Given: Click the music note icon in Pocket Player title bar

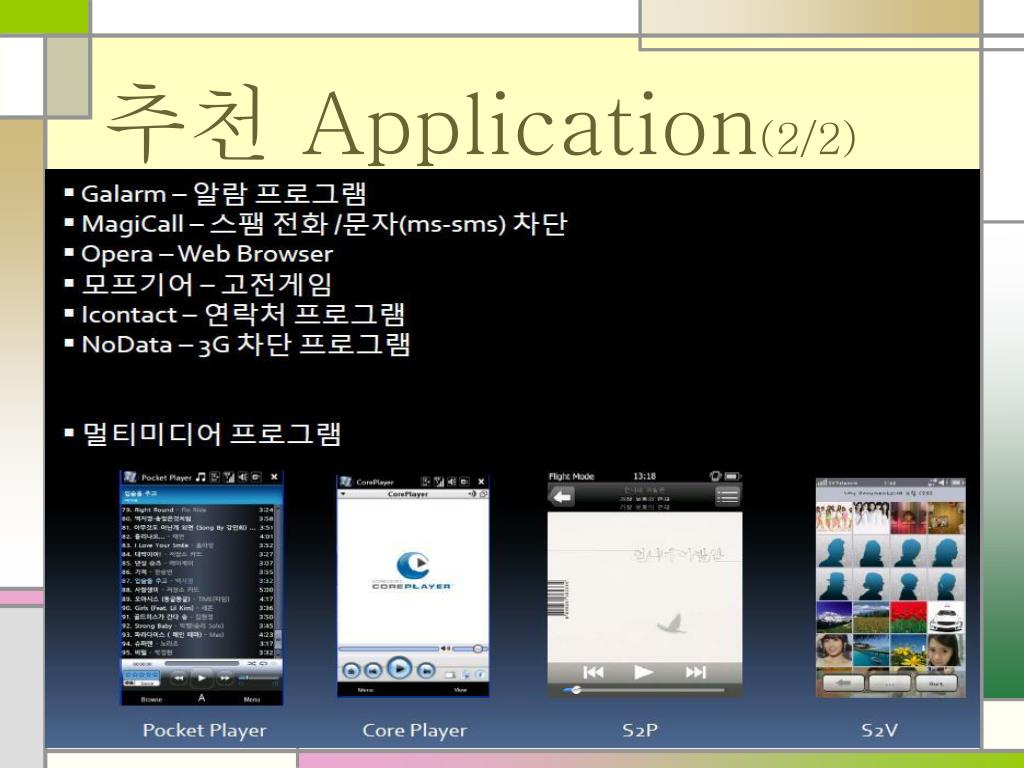Looking at the screenshot, I should (200, 477).
